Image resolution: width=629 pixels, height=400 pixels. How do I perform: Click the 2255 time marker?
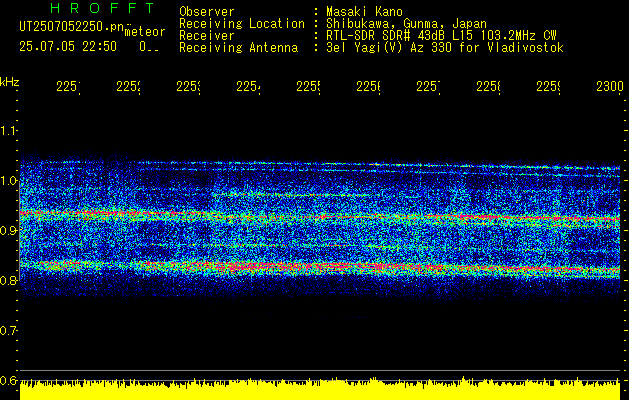308,87
